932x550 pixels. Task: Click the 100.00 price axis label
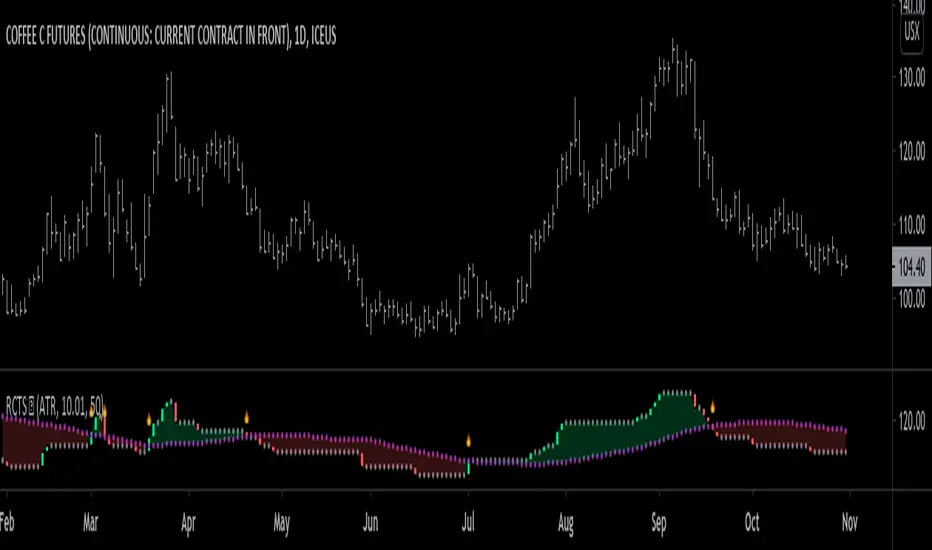pos(910,300)
